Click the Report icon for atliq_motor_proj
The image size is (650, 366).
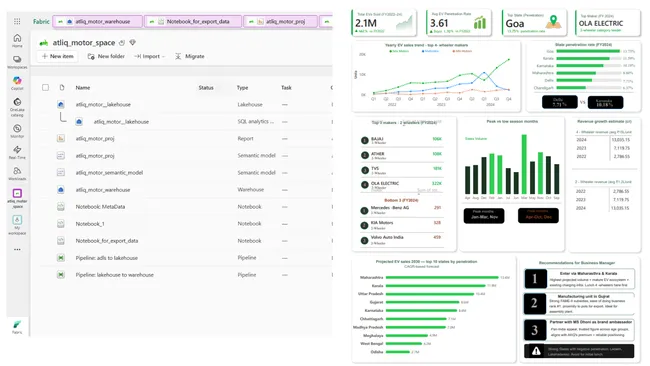61,138
